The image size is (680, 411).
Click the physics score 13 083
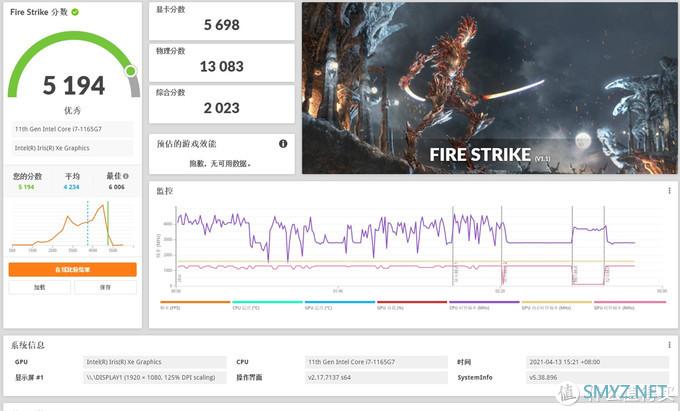[x=222, y=66]
